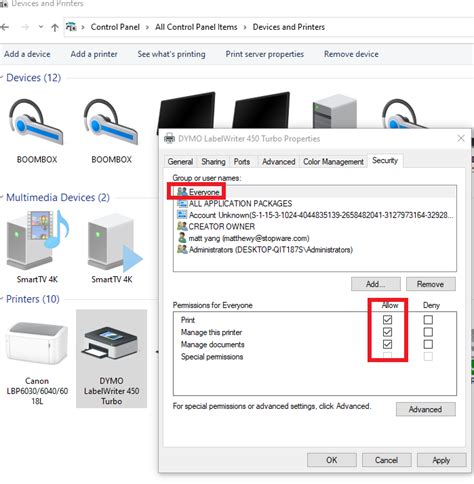The height and width of the screenshot is (484, 474).
Task: Select SmartTV 4K with music note icon
Action: [x=37, y=247]
